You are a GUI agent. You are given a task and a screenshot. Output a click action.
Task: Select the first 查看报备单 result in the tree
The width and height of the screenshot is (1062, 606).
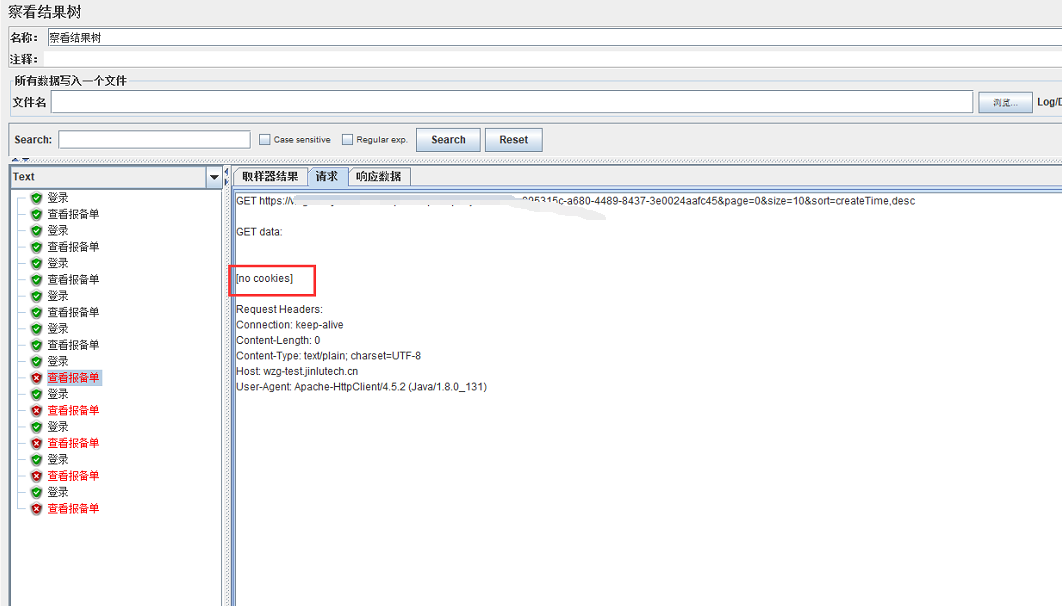pyautogui.click(x=73, y=214)
